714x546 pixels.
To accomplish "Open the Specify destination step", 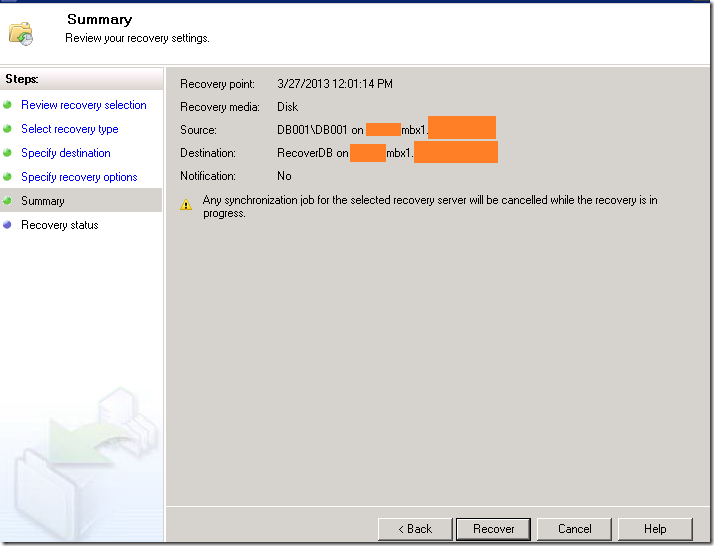I will (66, 153).
